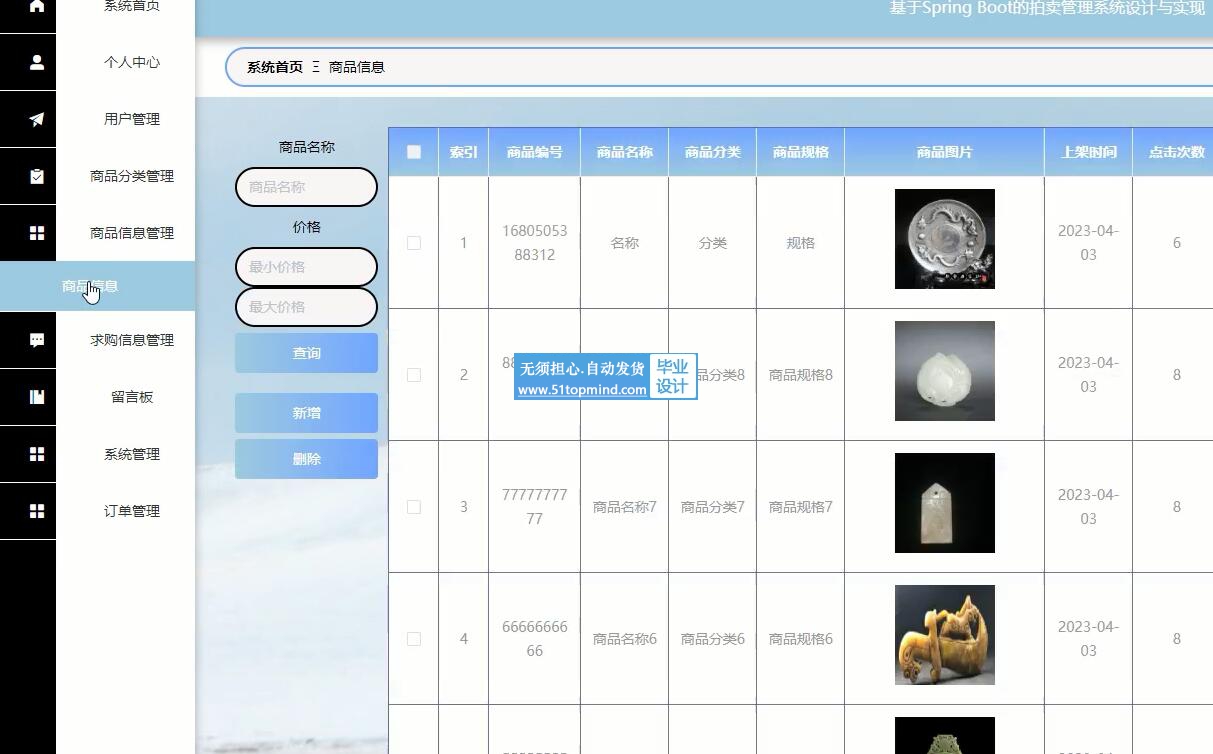Select the 商品信息 submenu item
Screen dimensions: 1213x754
coord(97,286)
